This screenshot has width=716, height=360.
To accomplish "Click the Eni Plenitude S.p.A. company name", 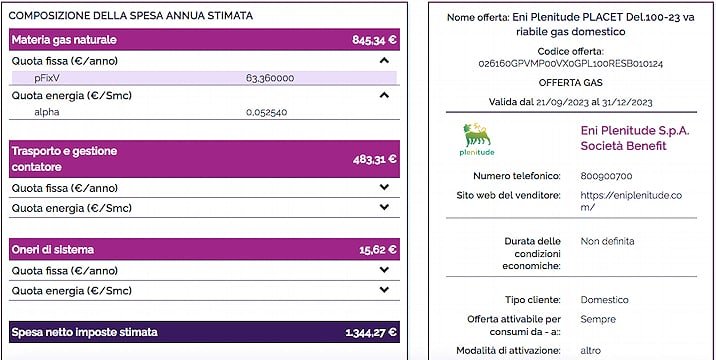I will [635, 138].
